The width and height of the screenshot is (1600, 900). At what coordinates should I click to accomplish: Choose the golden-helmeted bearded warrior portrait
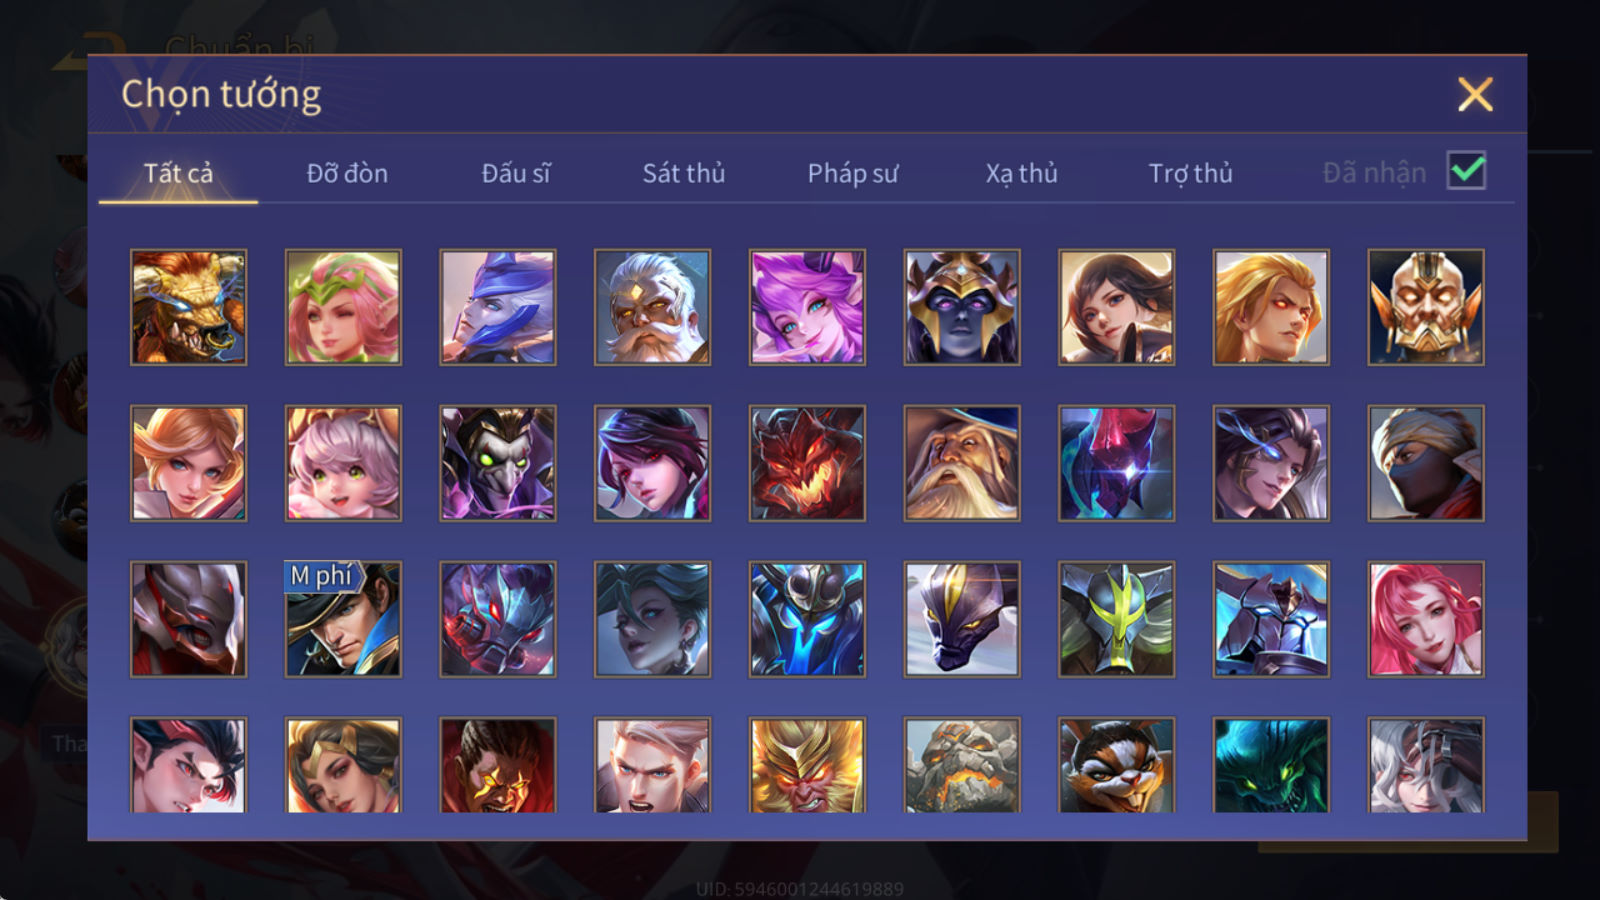tap(1426, 307)
